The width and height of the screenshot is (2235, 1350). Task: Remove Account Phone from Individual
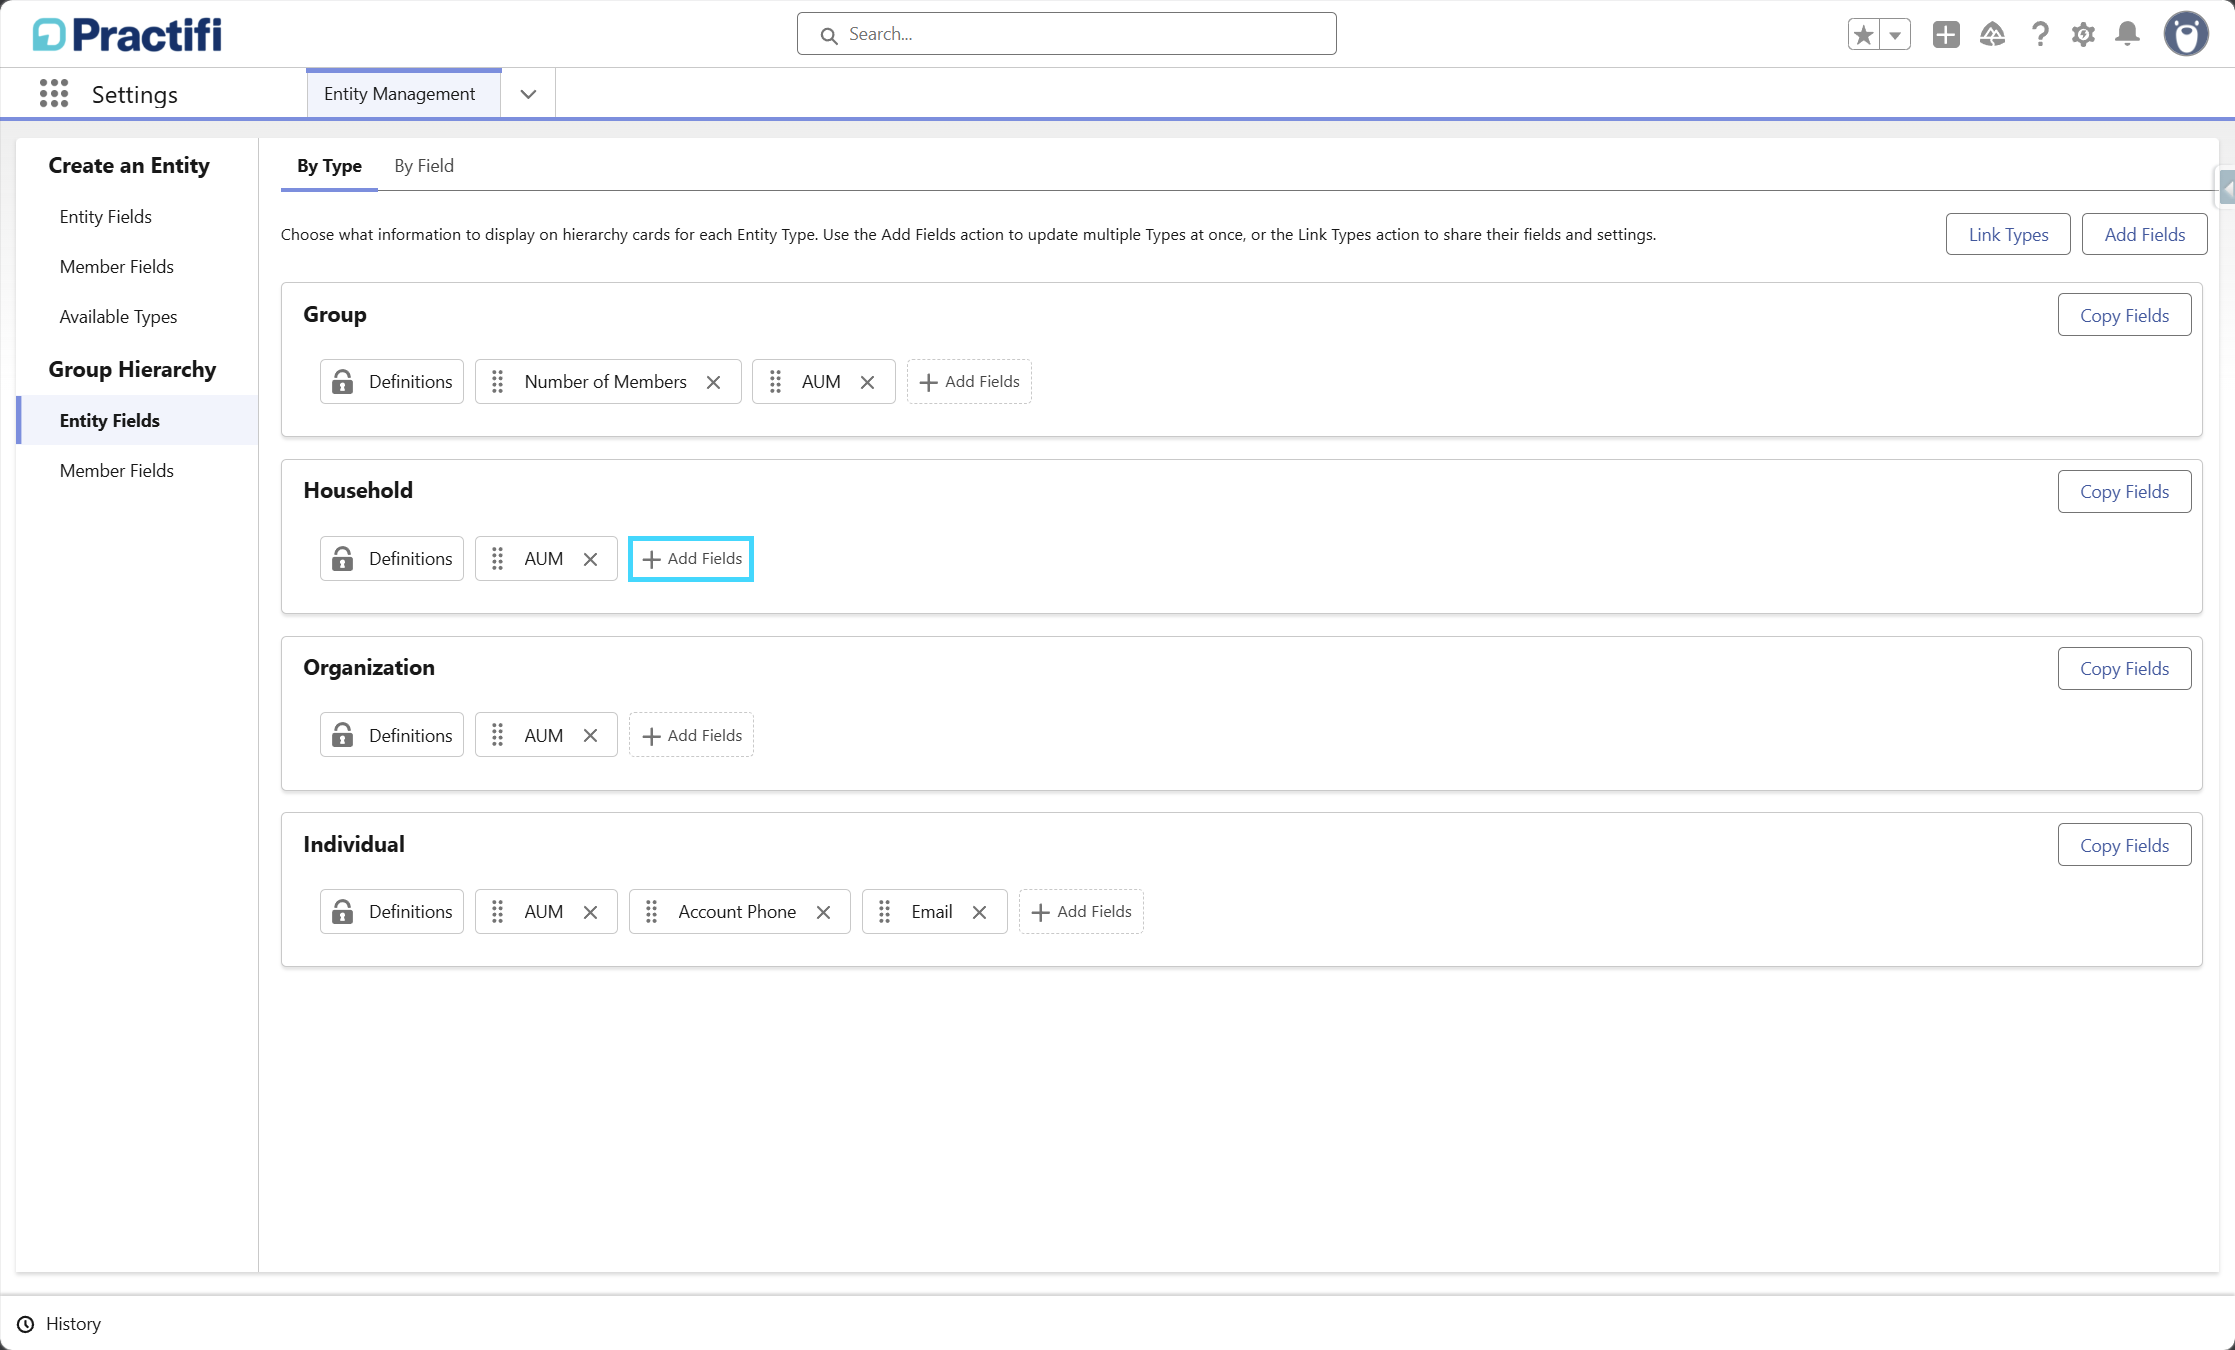[x=823, y=912]
